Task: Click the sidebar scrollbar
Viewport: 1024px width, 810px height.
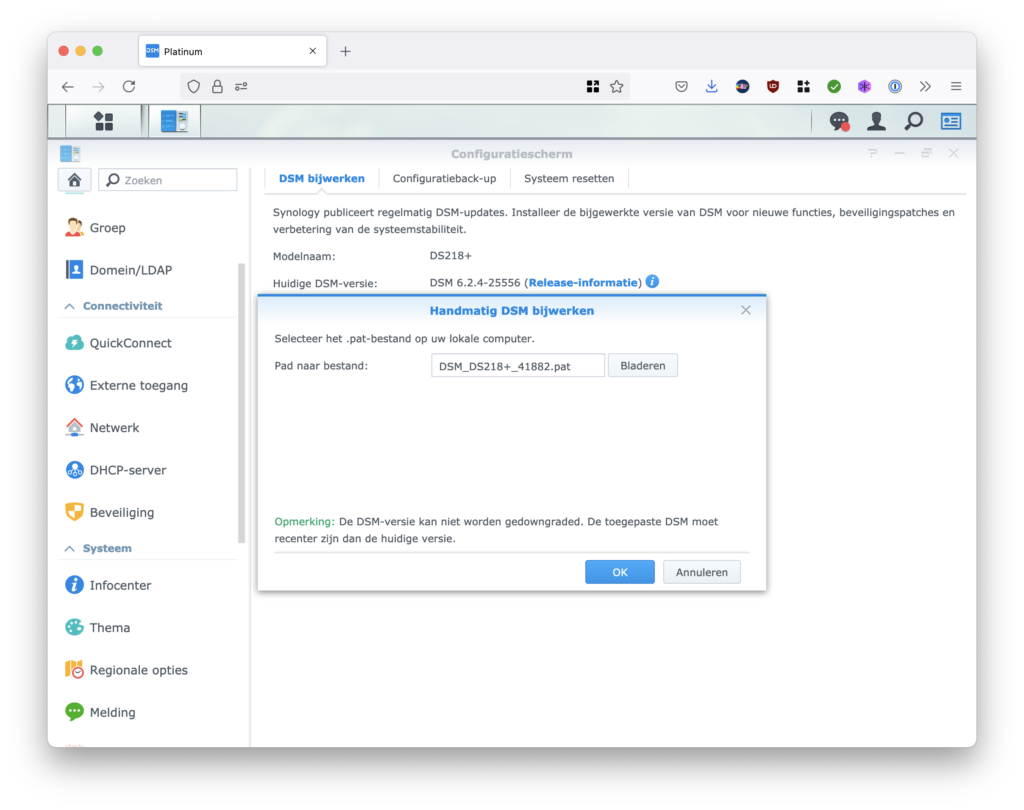Action: 241,403
